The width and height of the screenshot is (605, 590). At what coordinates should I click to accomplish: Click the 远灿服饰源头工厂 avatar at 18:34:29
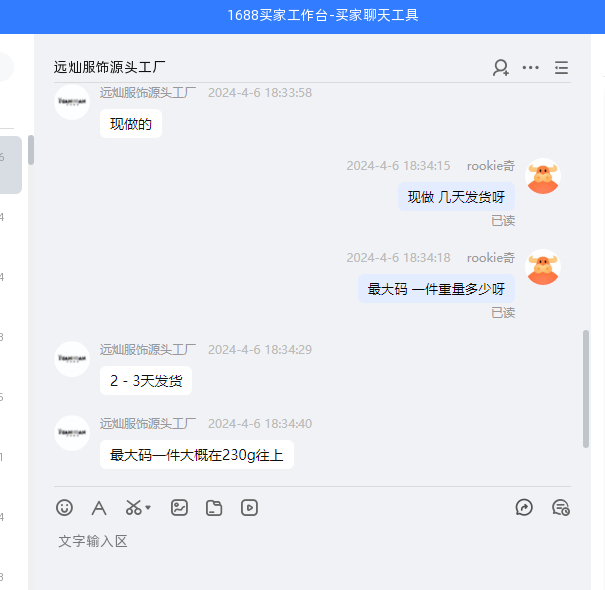pos(72,359)
